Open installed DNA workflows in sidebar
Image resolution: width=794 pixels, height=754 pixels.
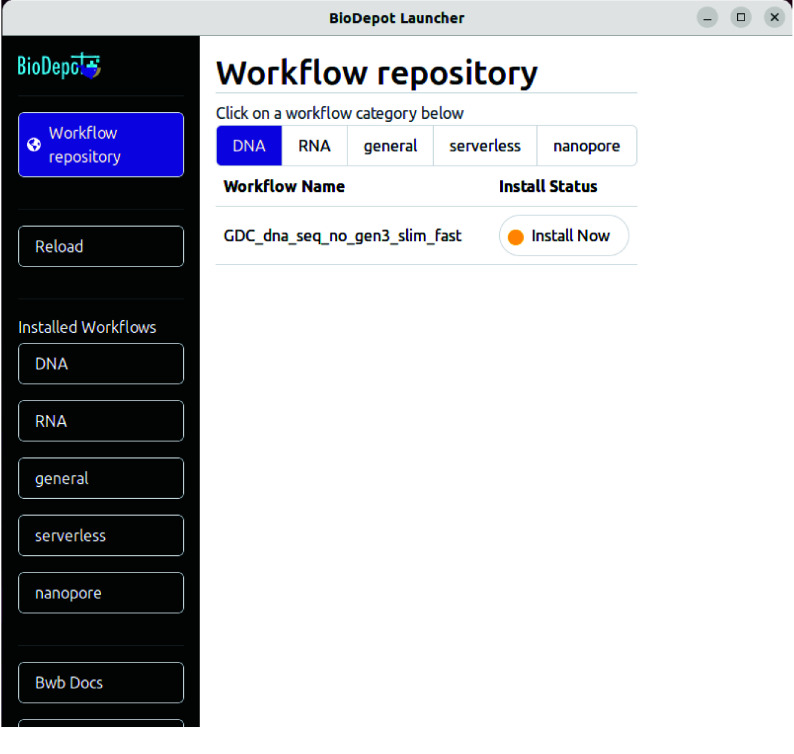click(x=101, y=364)
